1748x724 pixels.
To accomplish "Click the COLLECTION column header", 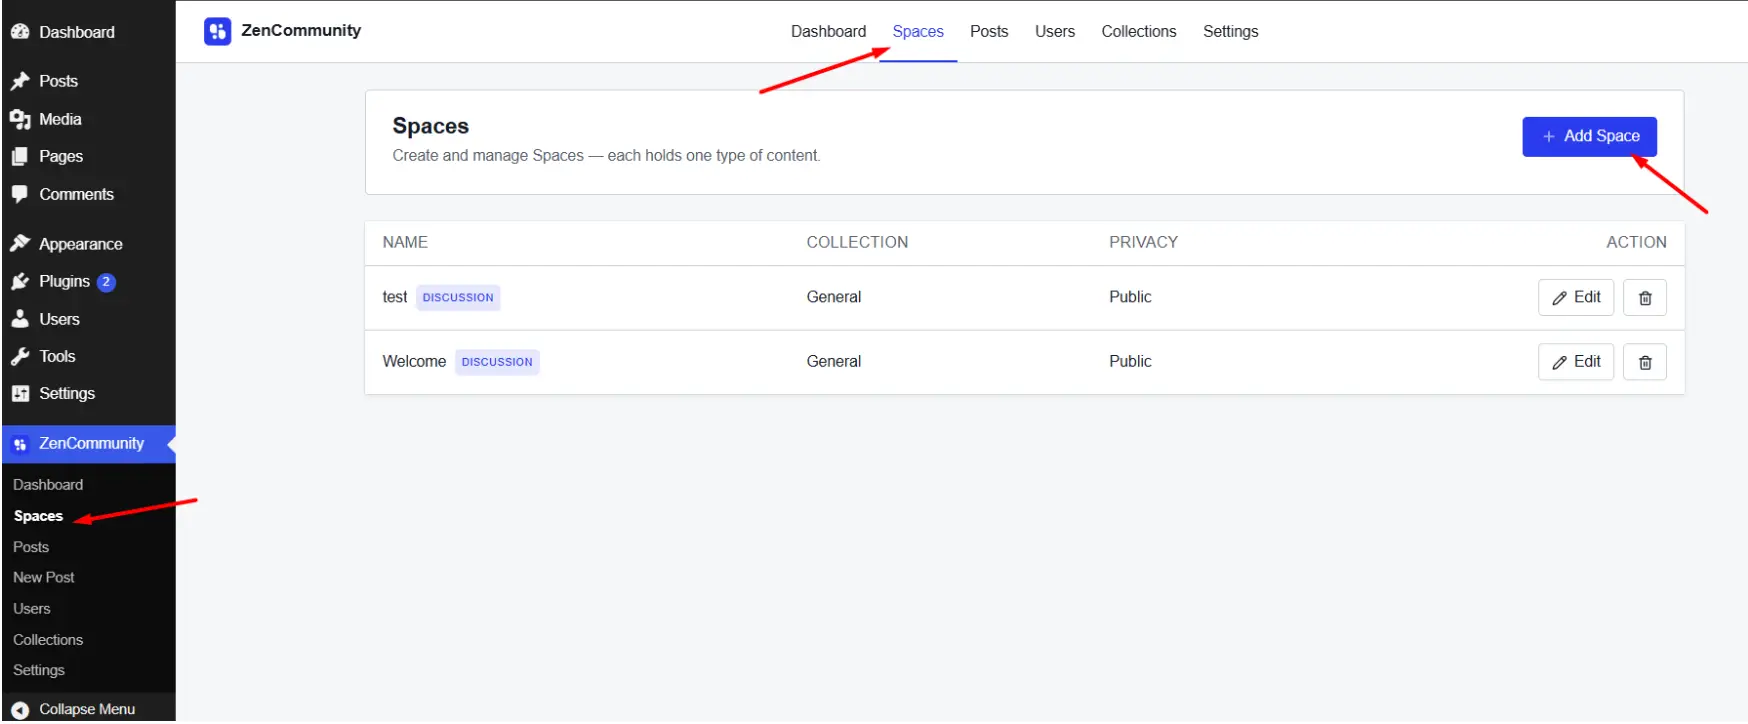I will tap(857, 242).
